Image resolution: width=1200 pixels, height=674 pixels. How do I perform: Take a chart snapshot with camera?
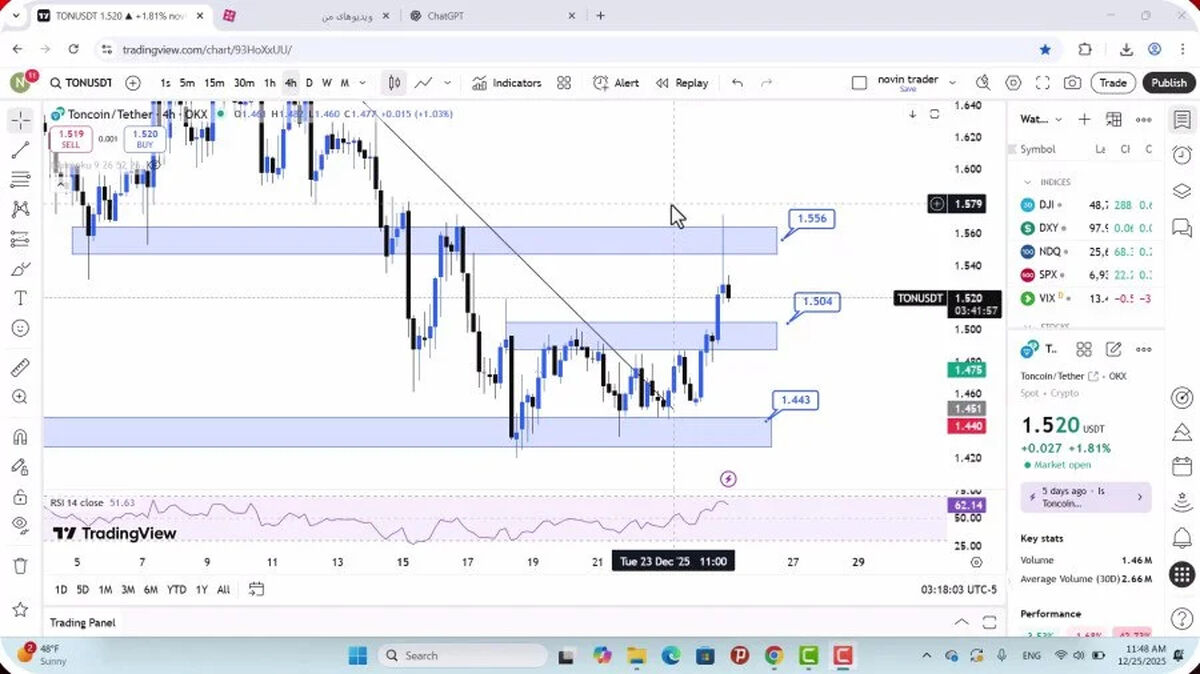click(1072, 83)
